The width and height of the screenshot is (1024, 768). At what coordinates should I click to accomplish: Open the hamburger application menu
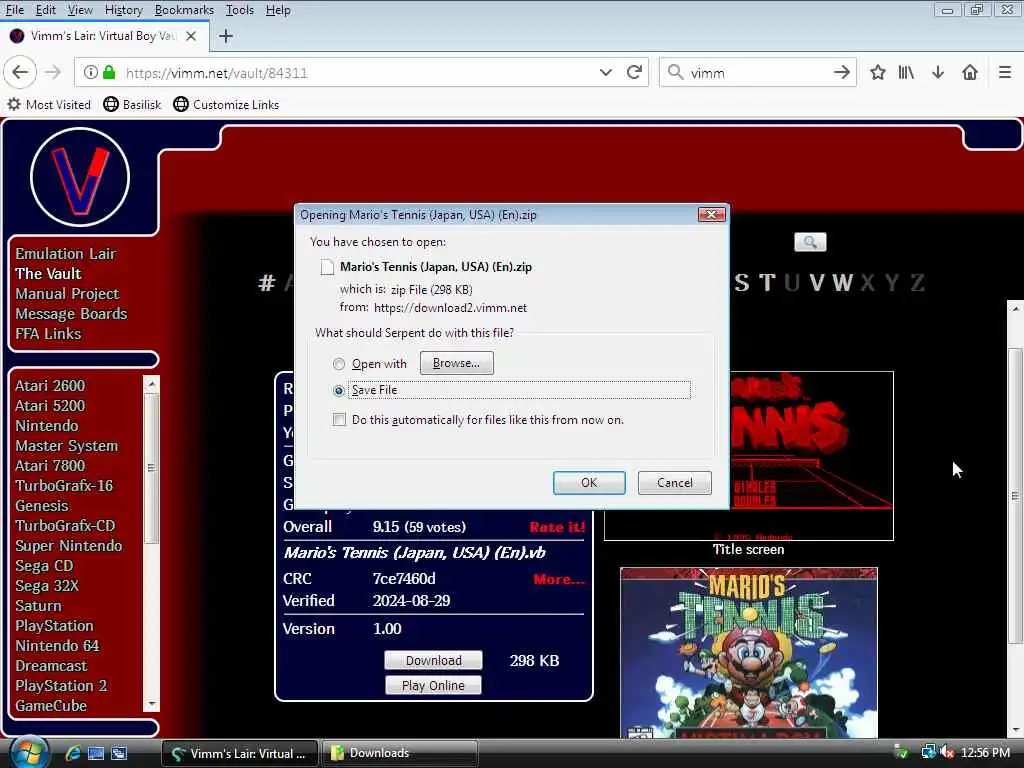(1004, 72)
